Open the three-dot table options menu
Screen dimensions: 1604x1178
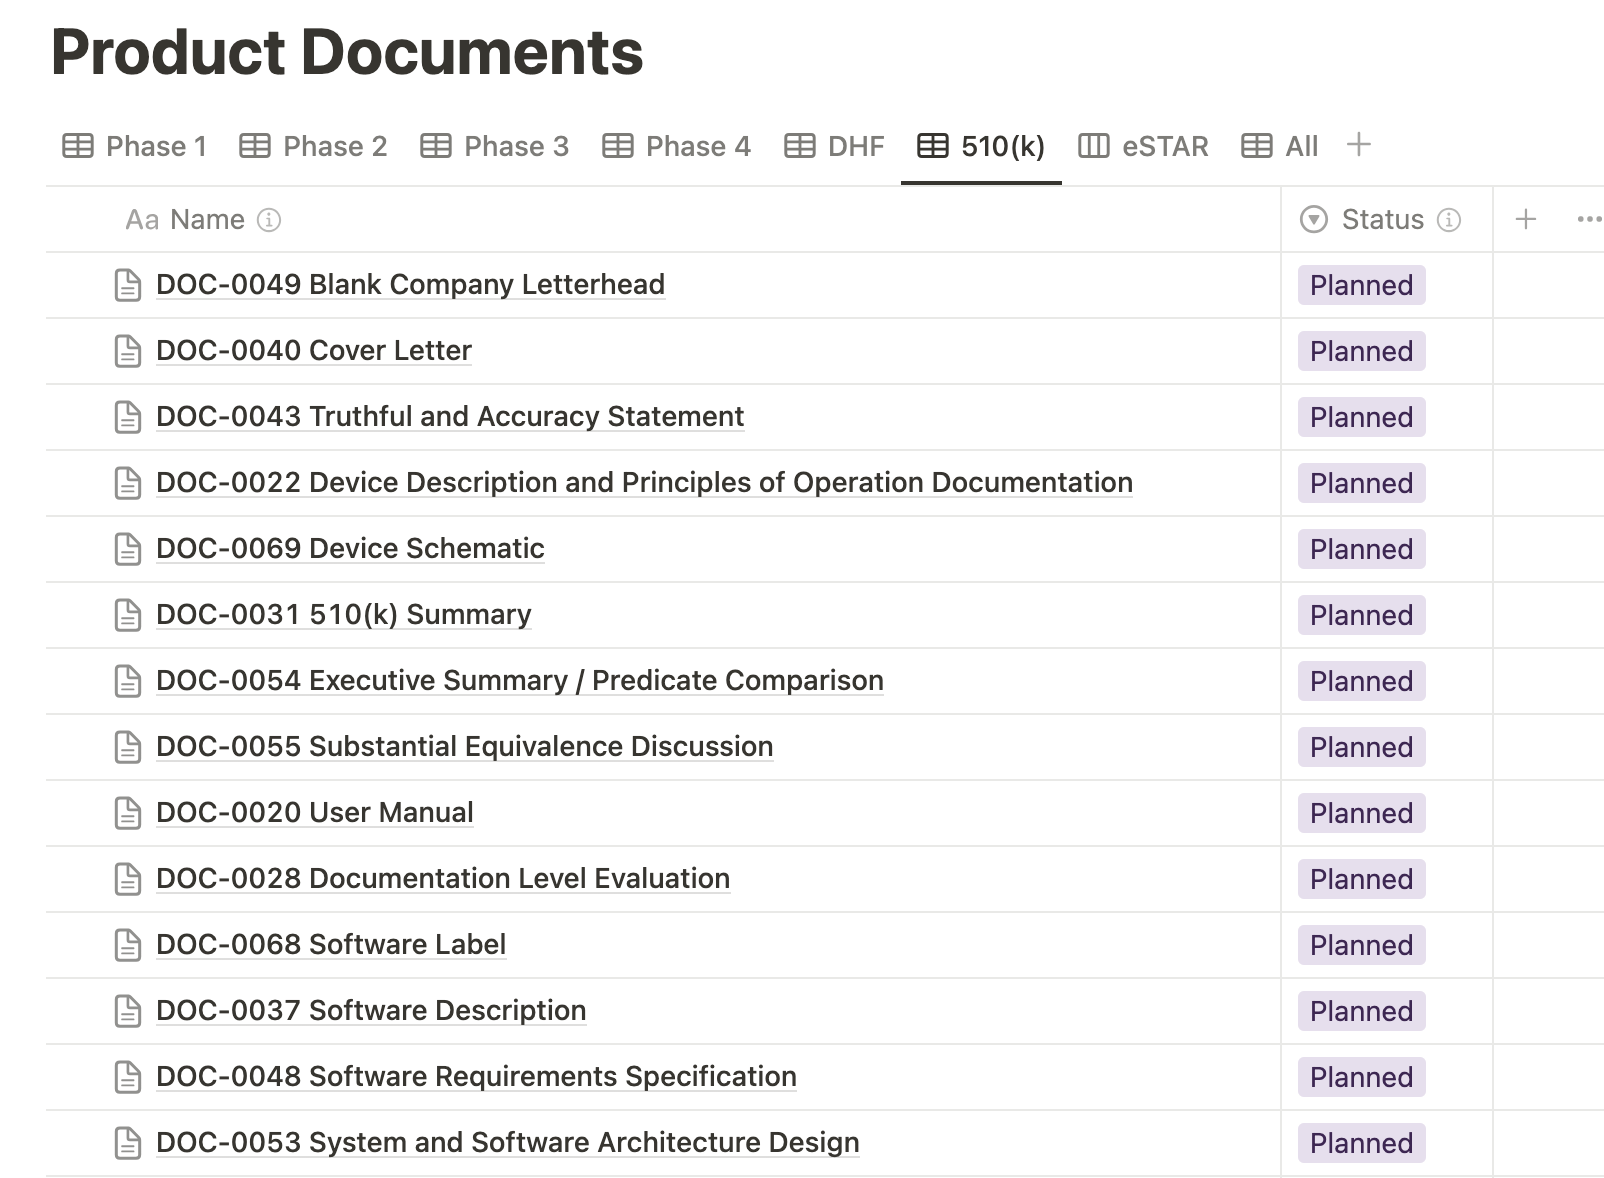1588,219
